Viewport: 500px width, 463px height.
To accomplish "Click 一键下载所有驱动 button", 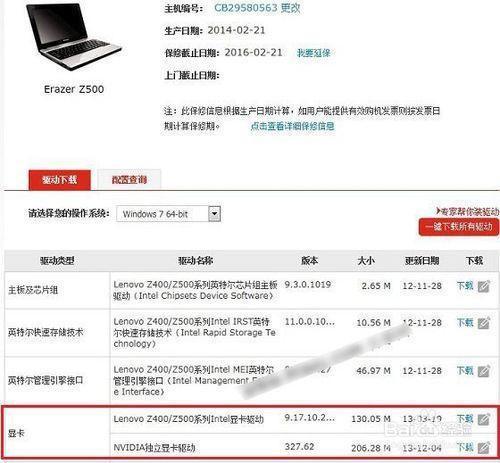I will [x=459, y=227].
